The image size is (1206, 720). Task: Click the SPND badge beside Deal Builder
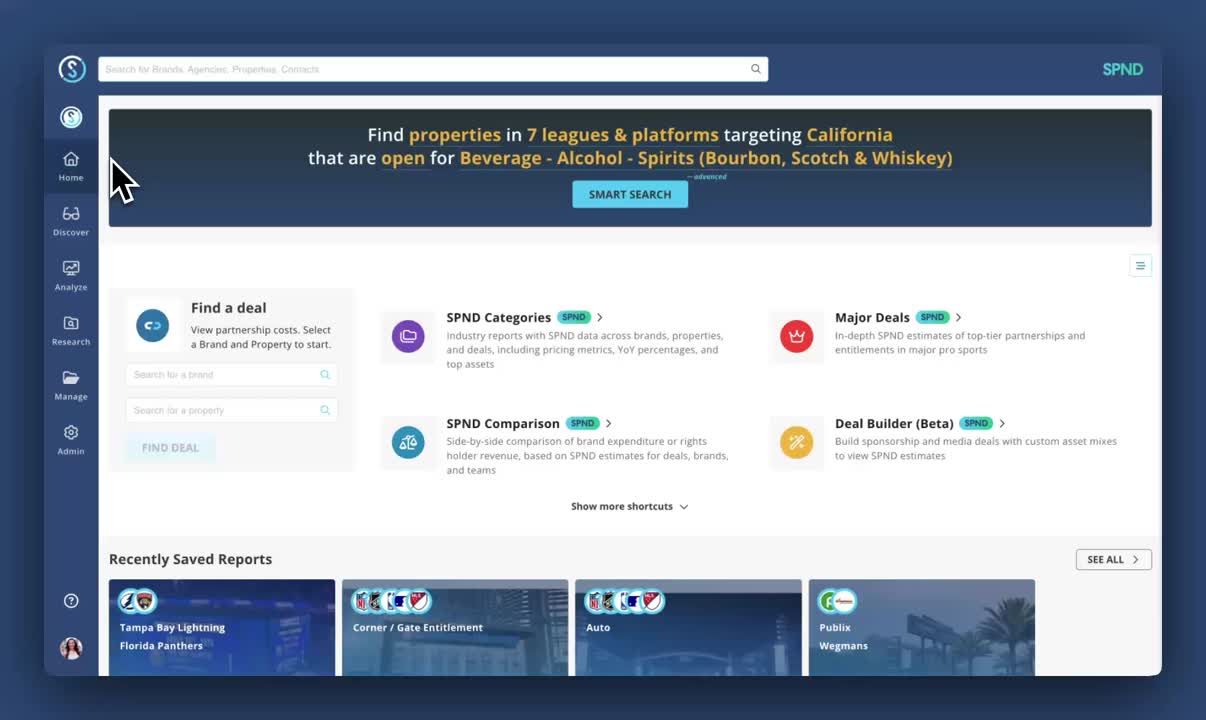976,423
